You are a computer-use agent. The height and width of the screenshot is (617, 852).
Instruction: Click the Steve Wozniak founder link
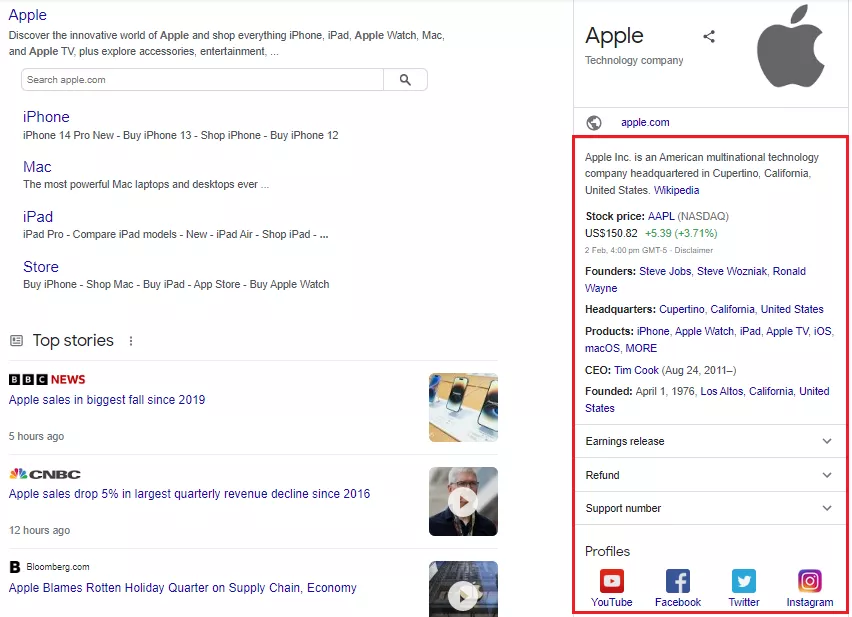pyautogui.click(x=732, y=271)
